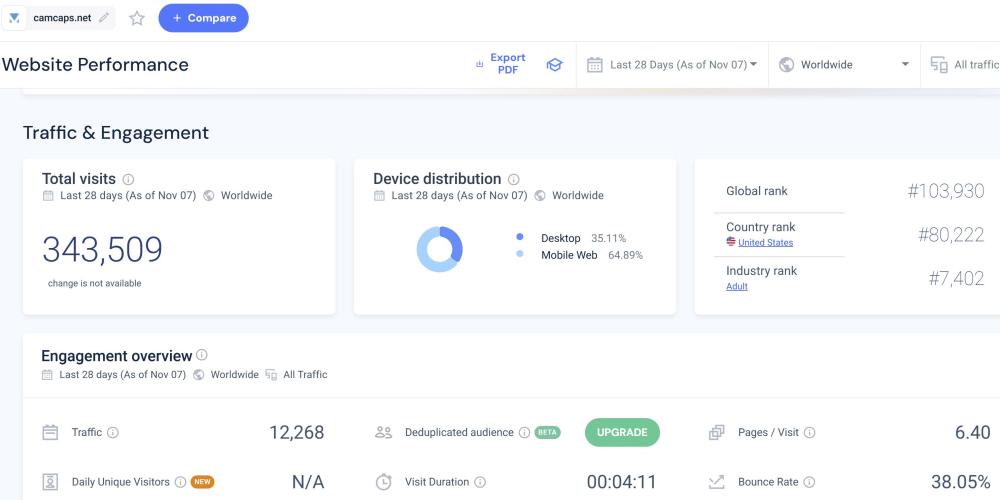Click the pencil edit icon beside camcaps.net
This screenshot has width=1000, height=500.
coord(104,18)
